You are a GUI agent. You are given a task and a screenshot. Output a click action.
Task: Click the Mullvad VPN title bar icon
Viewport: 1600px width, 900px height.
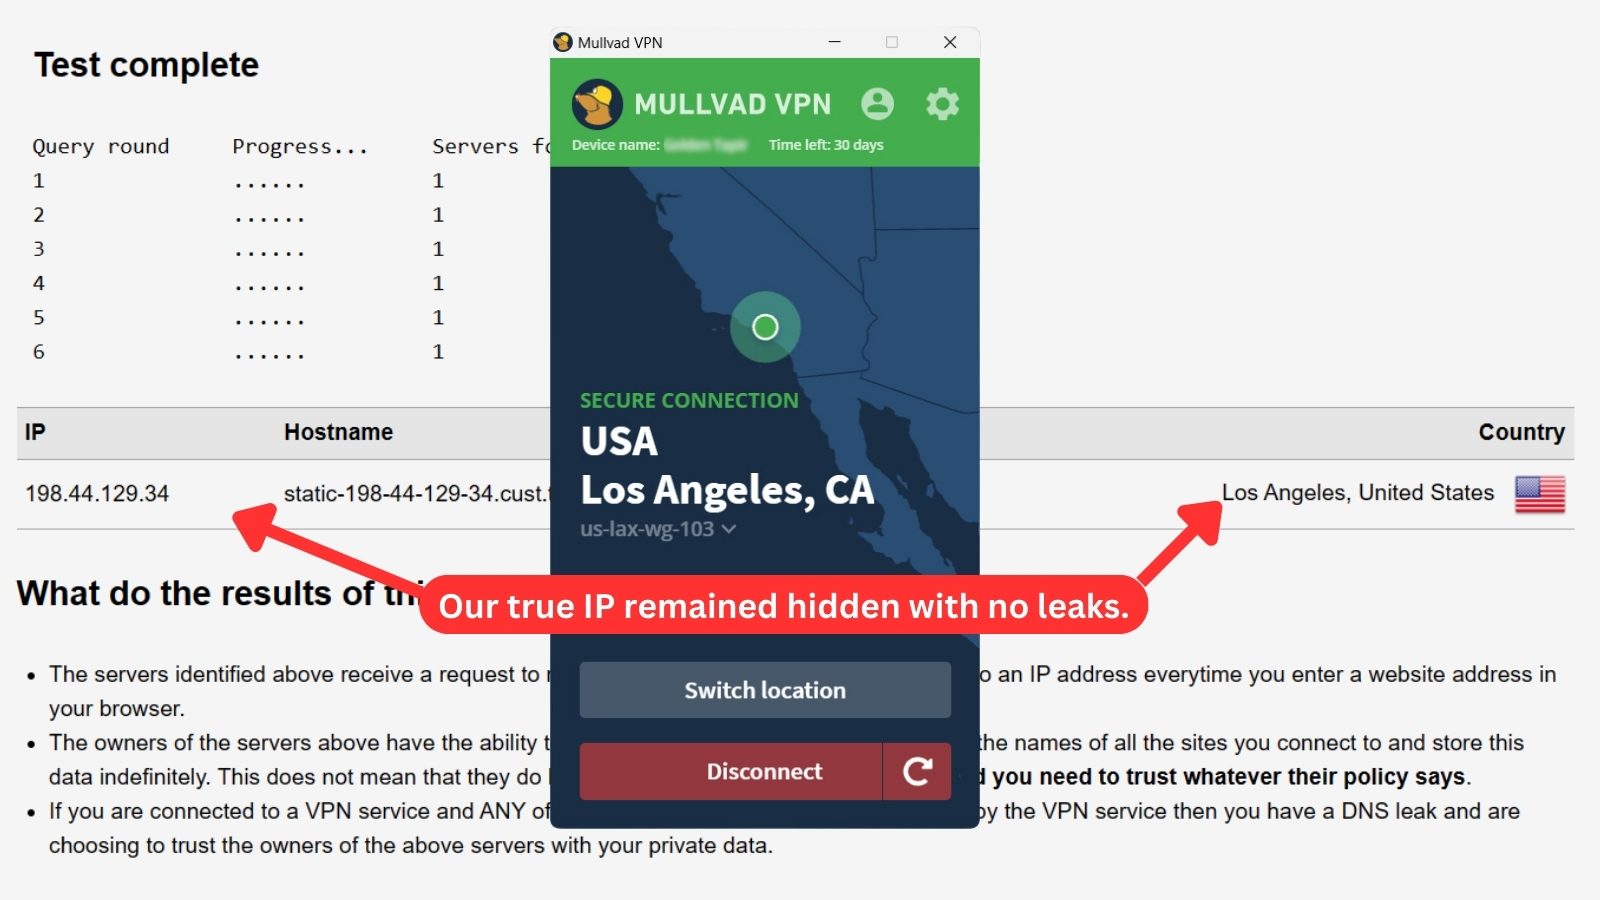click(x=563, y=42)
